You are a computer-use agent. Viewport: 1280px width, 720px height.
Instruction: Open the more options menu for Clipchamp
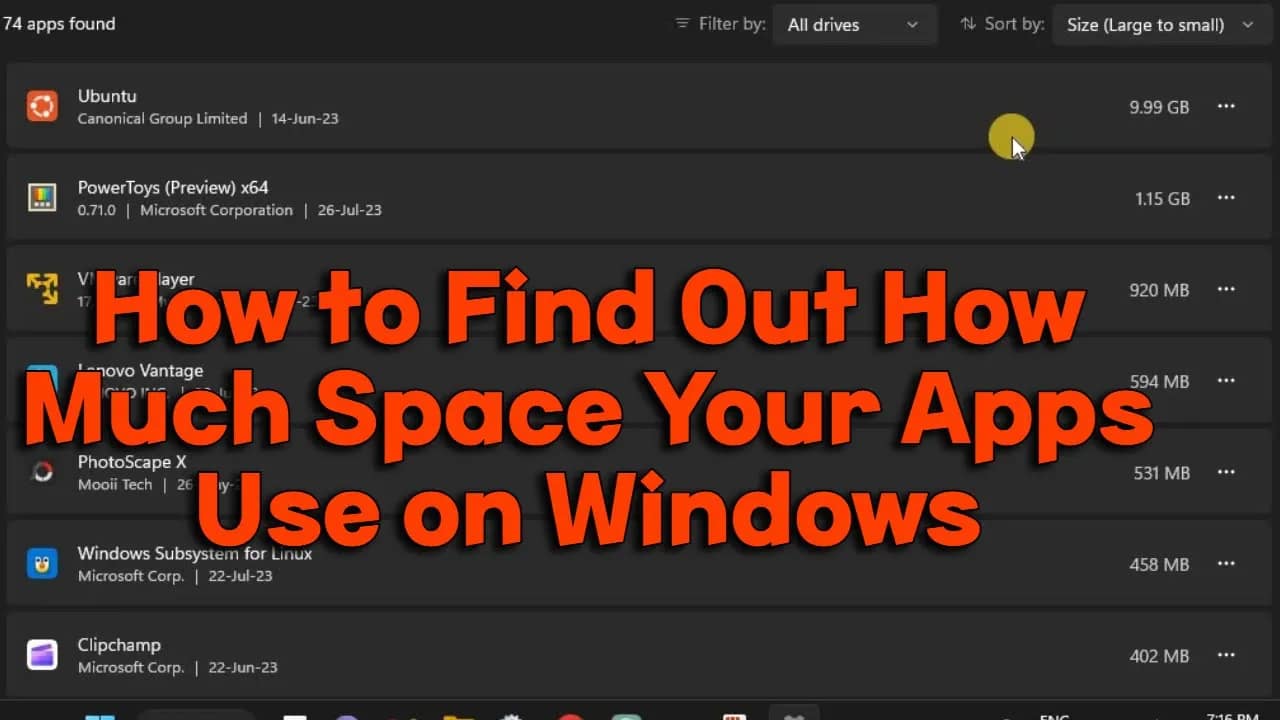(1226, 655)
